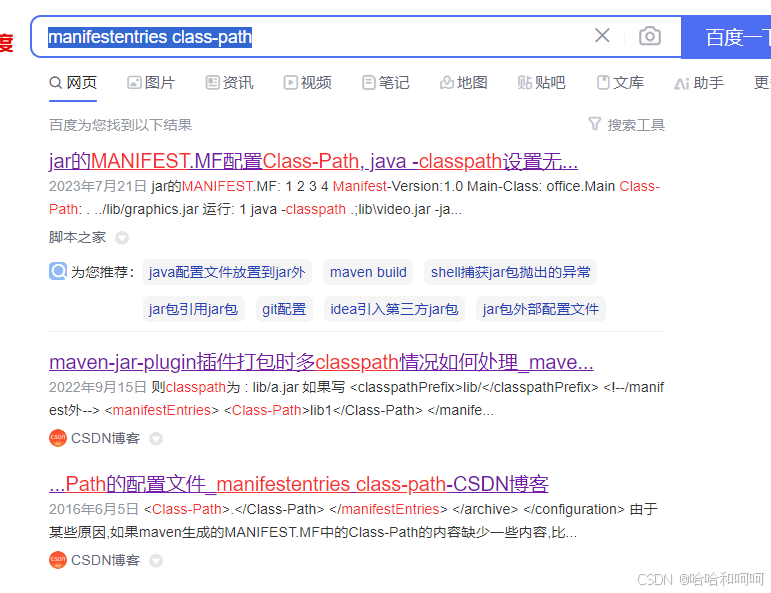Image resolution: width=771 pixels, height=593 pixels.
Task: Clear the search box with the X icon
Action: (x=602, y=35)
